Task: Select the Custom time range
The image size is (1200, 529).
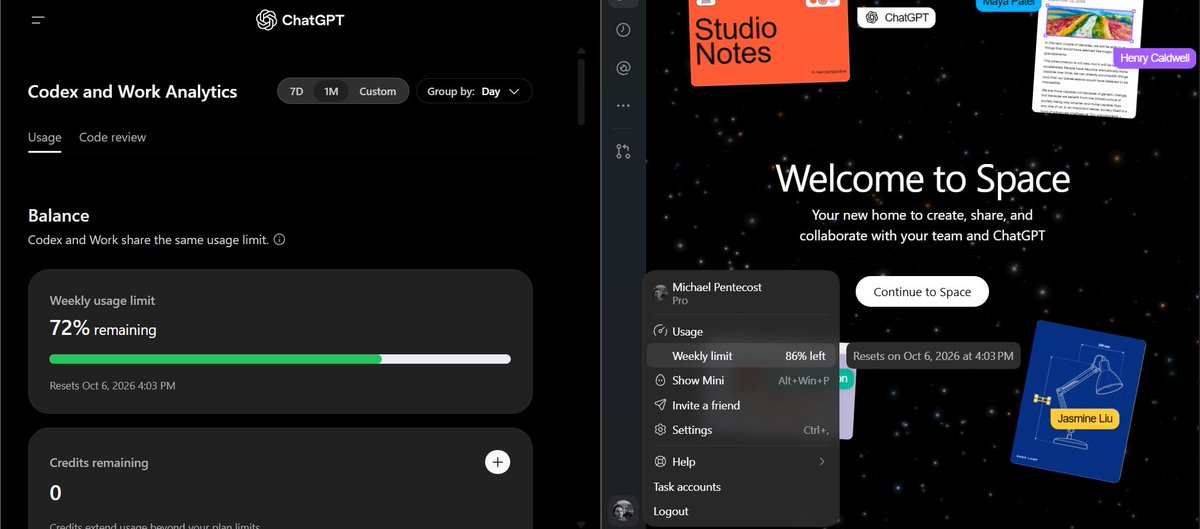Action: coord(378,91)
